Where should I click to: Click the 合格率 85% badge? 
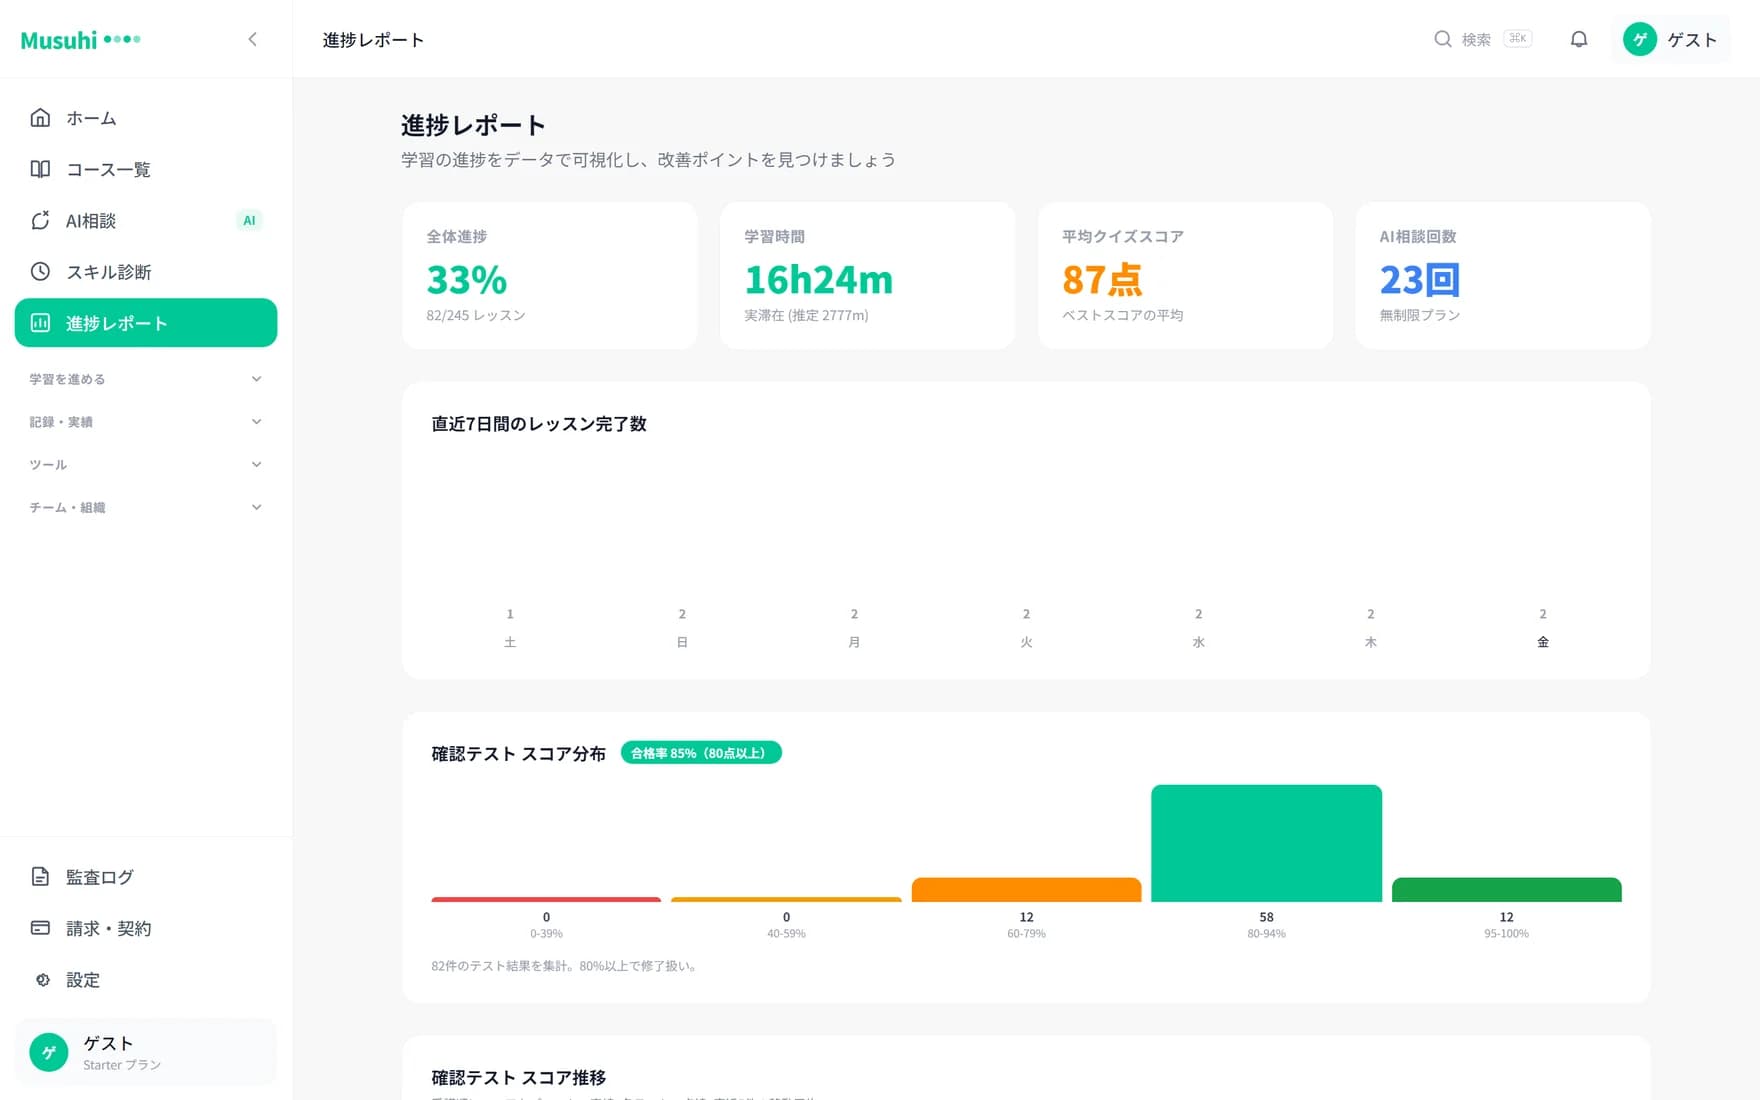(x=701, y=753)
